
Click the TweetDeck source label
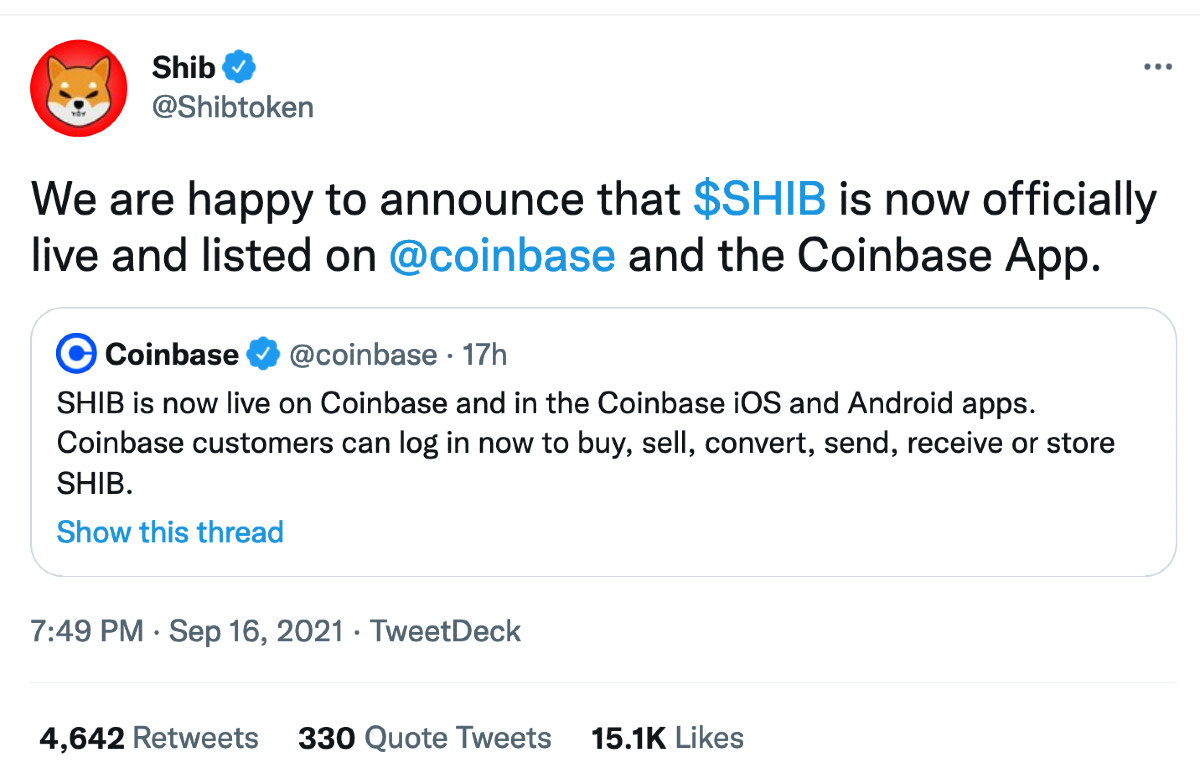(x=445, y=631)
